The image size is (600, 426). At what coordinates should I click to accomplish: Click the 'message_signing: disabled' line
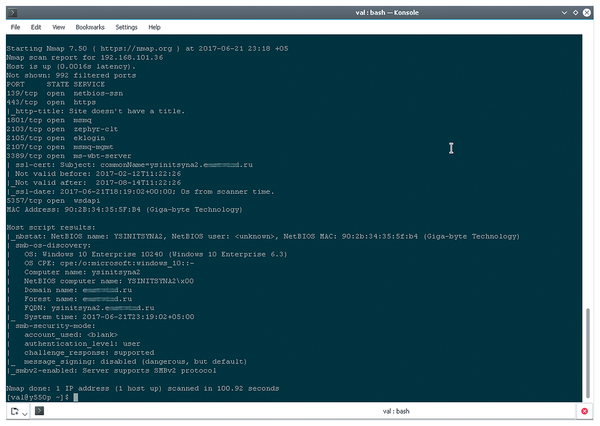pyautogui.click(x=135, y=361)
